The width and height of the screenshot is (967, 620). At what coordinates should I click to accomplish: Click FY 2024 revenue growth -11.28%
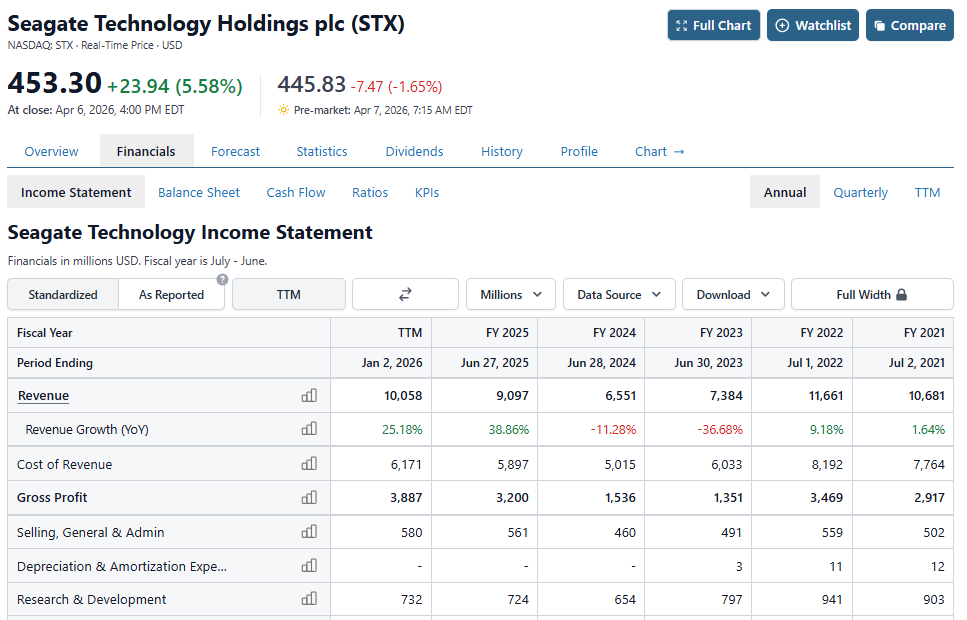coord(613,429)
